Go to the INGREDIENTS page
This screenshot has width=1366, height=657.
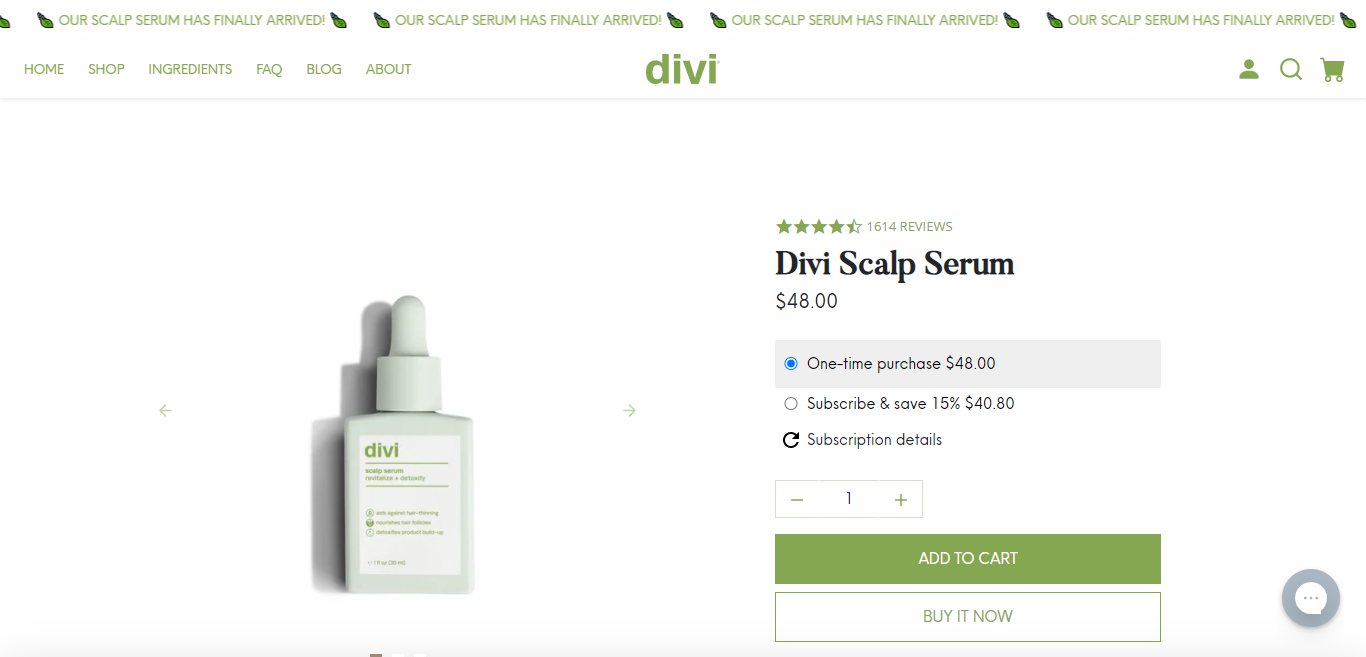click(x=190, y=69)
